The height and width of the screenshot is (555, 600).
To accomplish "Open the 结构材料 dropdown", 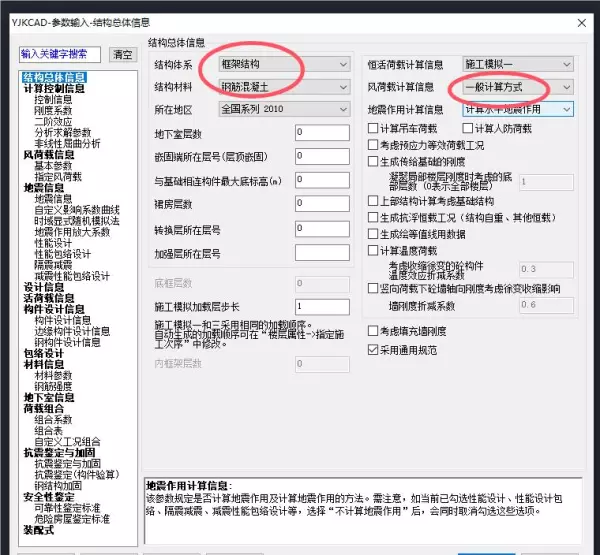I will tap(284, 87).
